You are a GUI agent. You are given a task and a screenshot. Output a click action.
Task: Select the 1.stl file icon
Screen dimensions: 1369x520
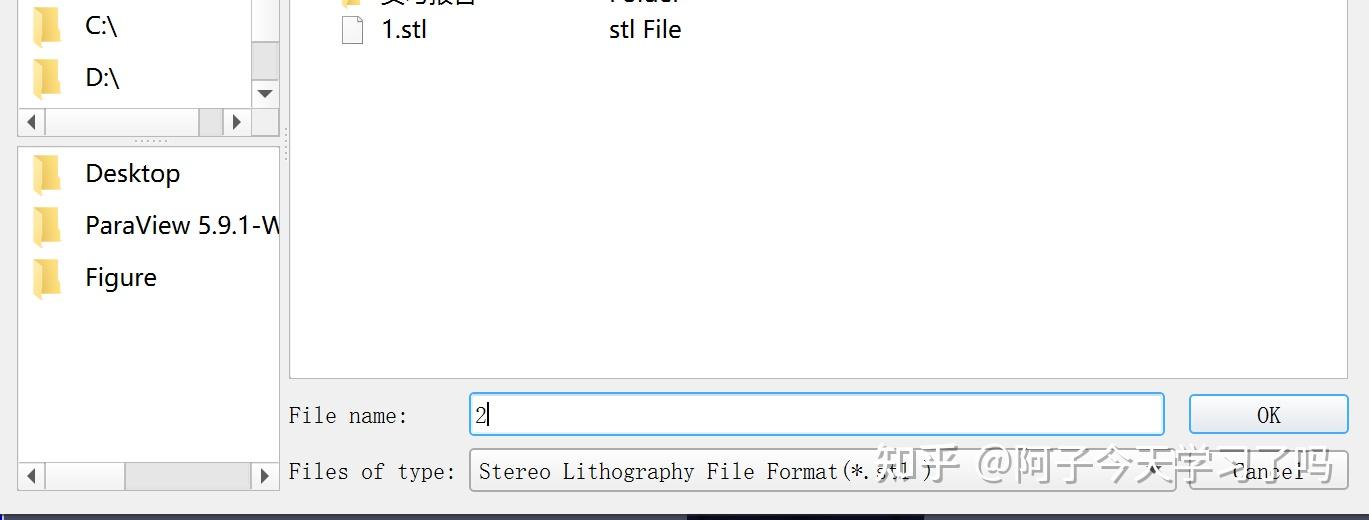pos(352,30)
